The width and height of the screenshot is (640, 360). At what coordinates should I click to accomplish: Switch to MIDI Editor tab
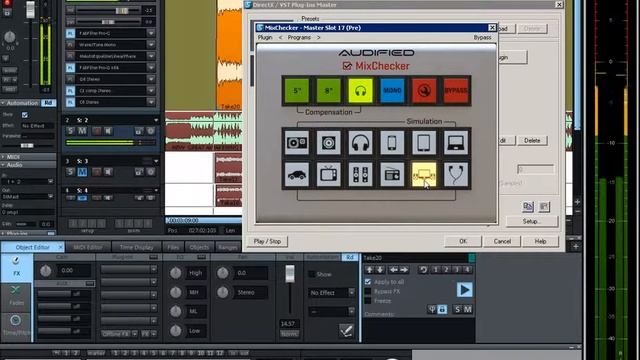click(x=88, y=247)
